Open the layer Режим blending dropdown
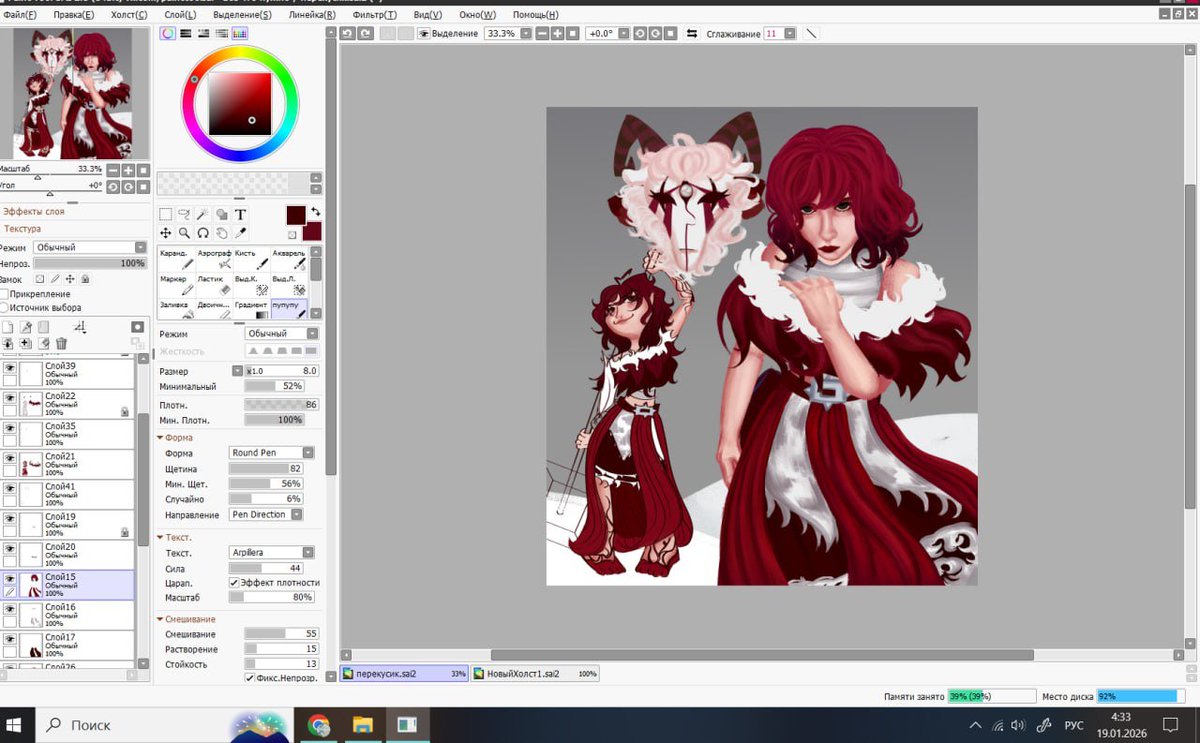 90,247
